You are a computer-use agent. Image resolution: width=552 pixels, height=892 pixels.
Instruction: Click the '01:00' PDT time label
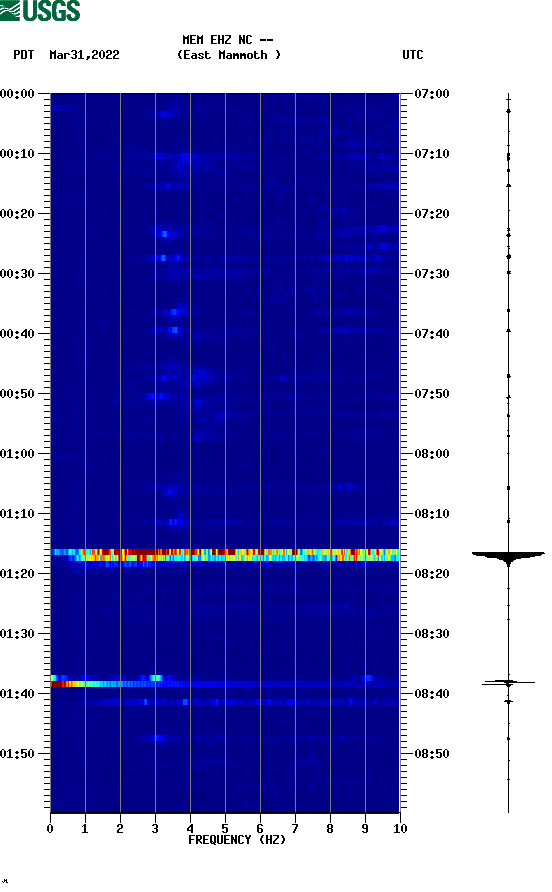click(x=18, y=454)
